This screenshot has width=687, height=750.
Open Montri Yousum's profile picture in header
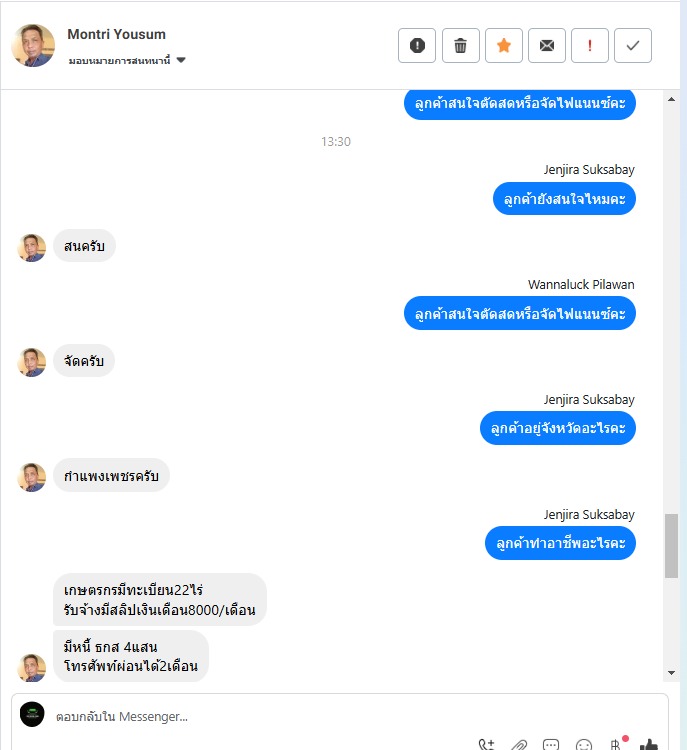tap(33, 45)
